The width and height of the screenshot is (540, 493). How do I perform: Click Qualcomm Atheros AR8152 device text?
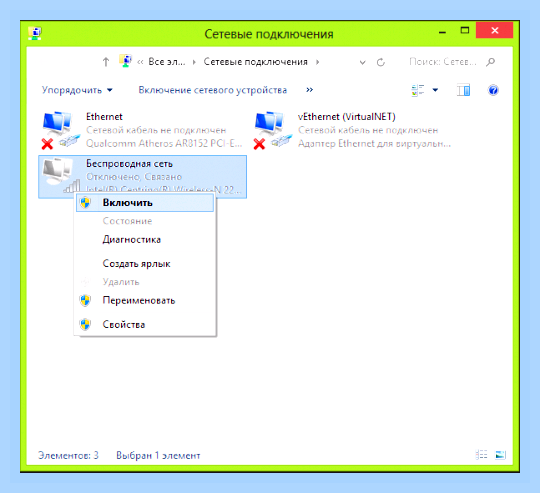point(164,143)
